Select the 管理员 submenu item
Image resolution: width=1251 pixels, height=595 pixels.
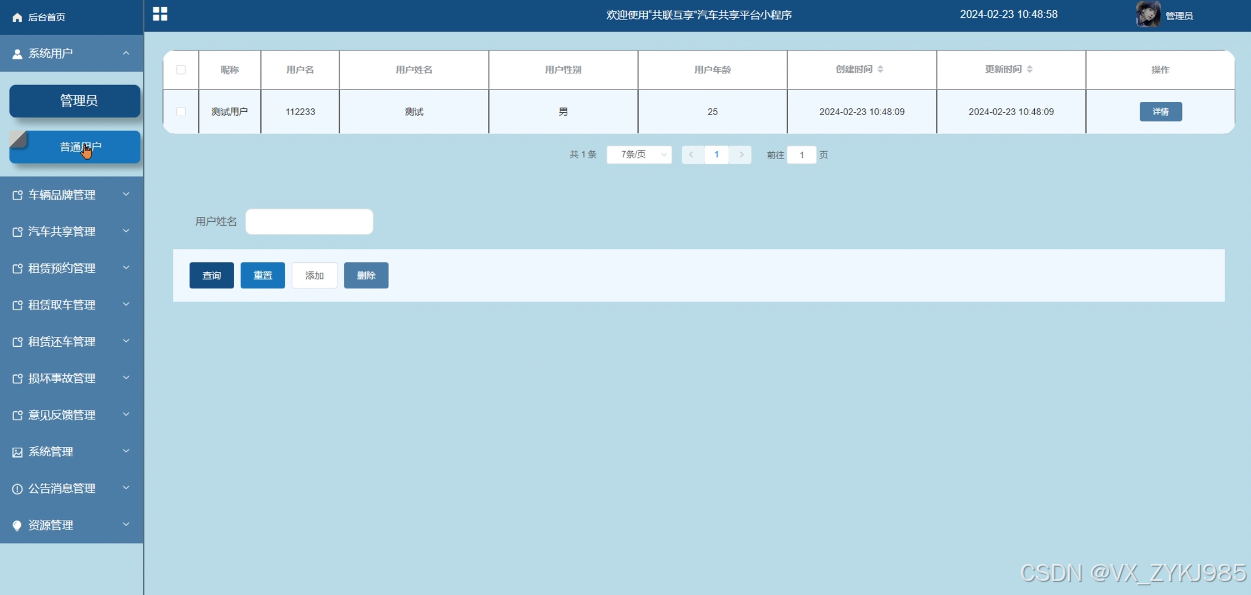(x=75, y=101)
